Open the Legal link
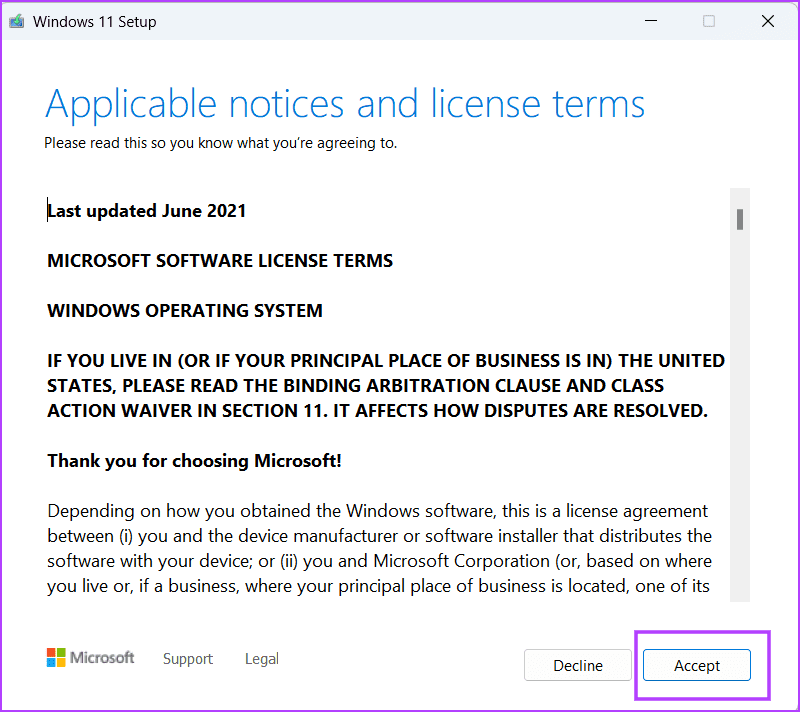This screenshot has height=712, width=800. pos(262,658)
